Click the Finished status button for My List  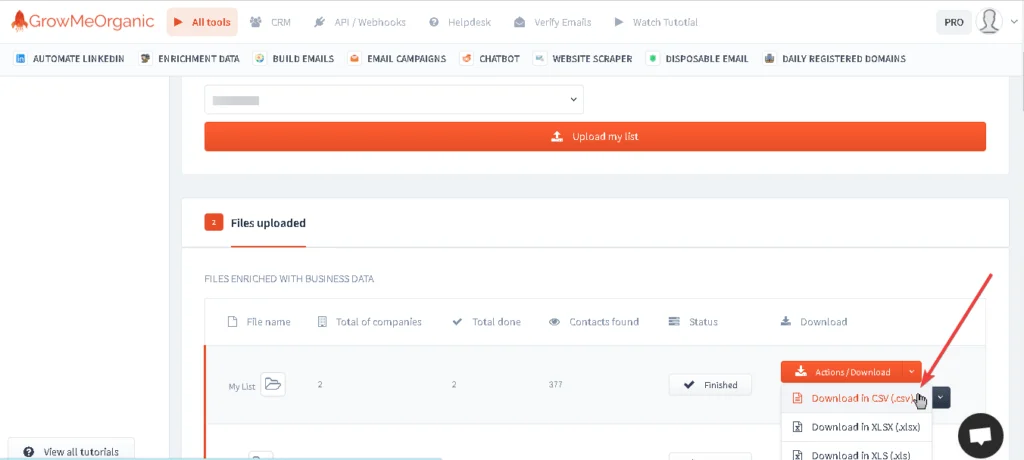pos(710,385)
